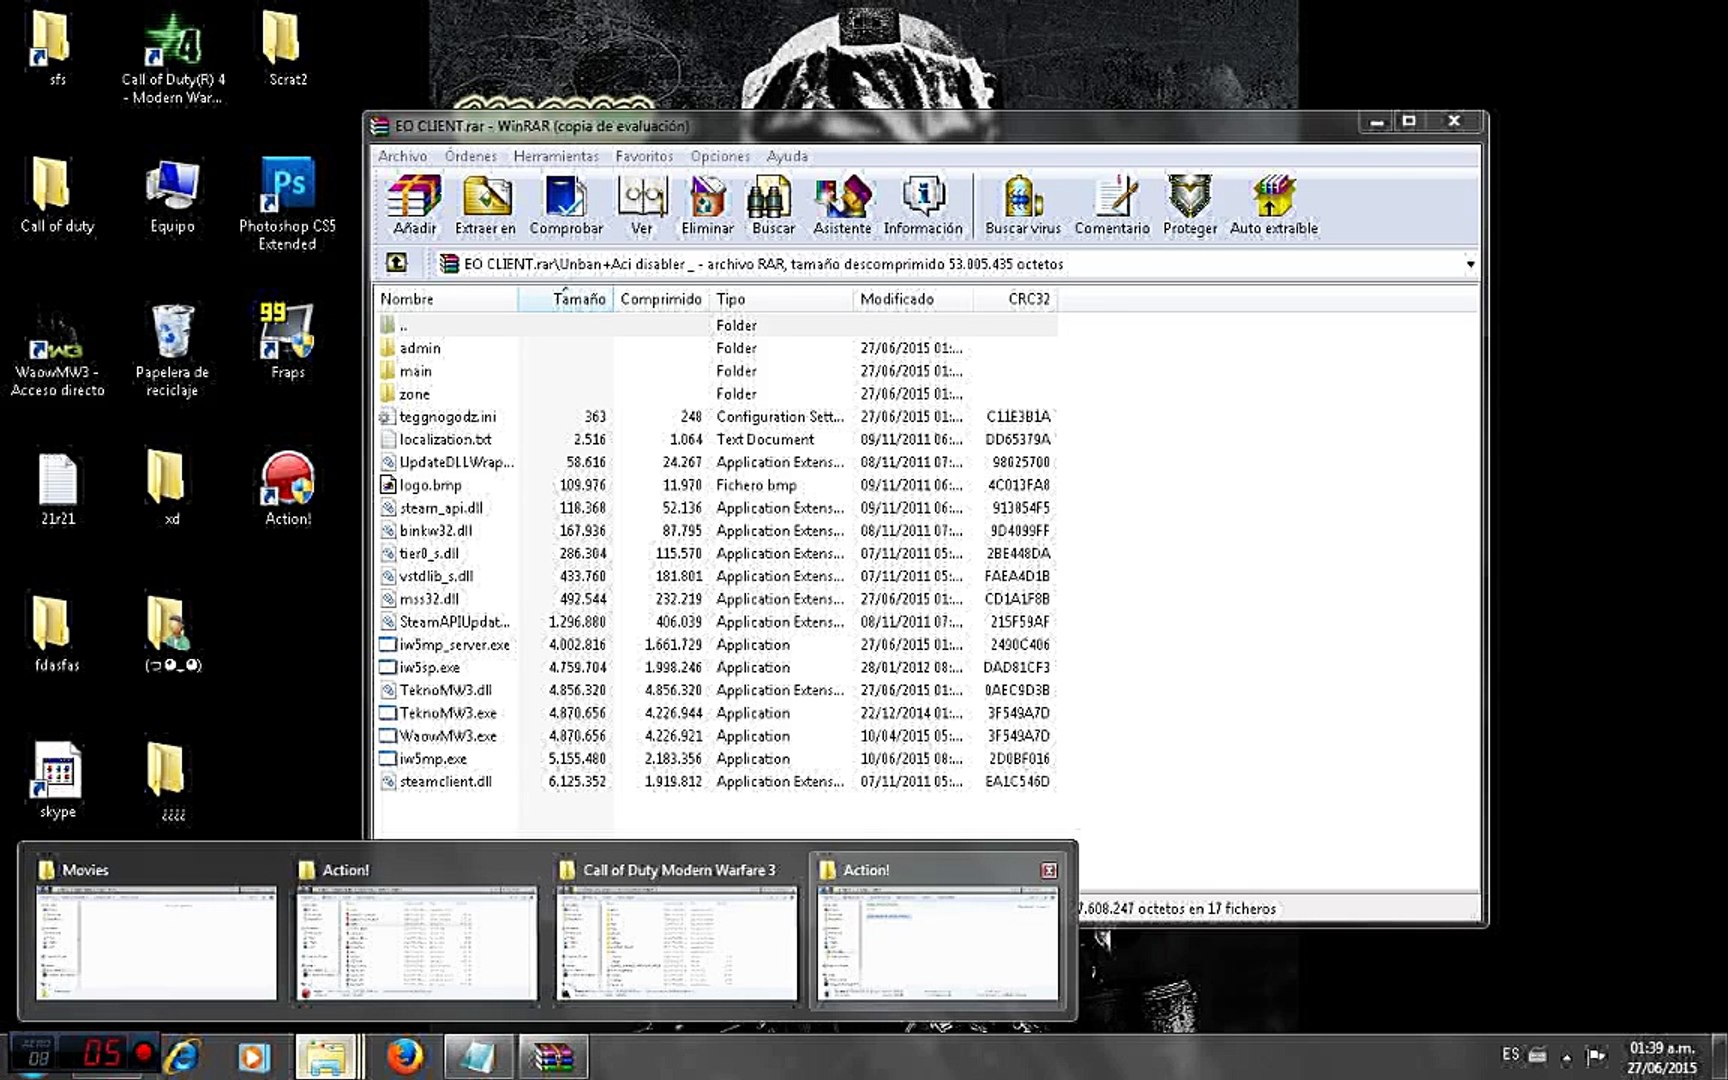
Task: Select the admin folder in archive
Action: (716, 348)
